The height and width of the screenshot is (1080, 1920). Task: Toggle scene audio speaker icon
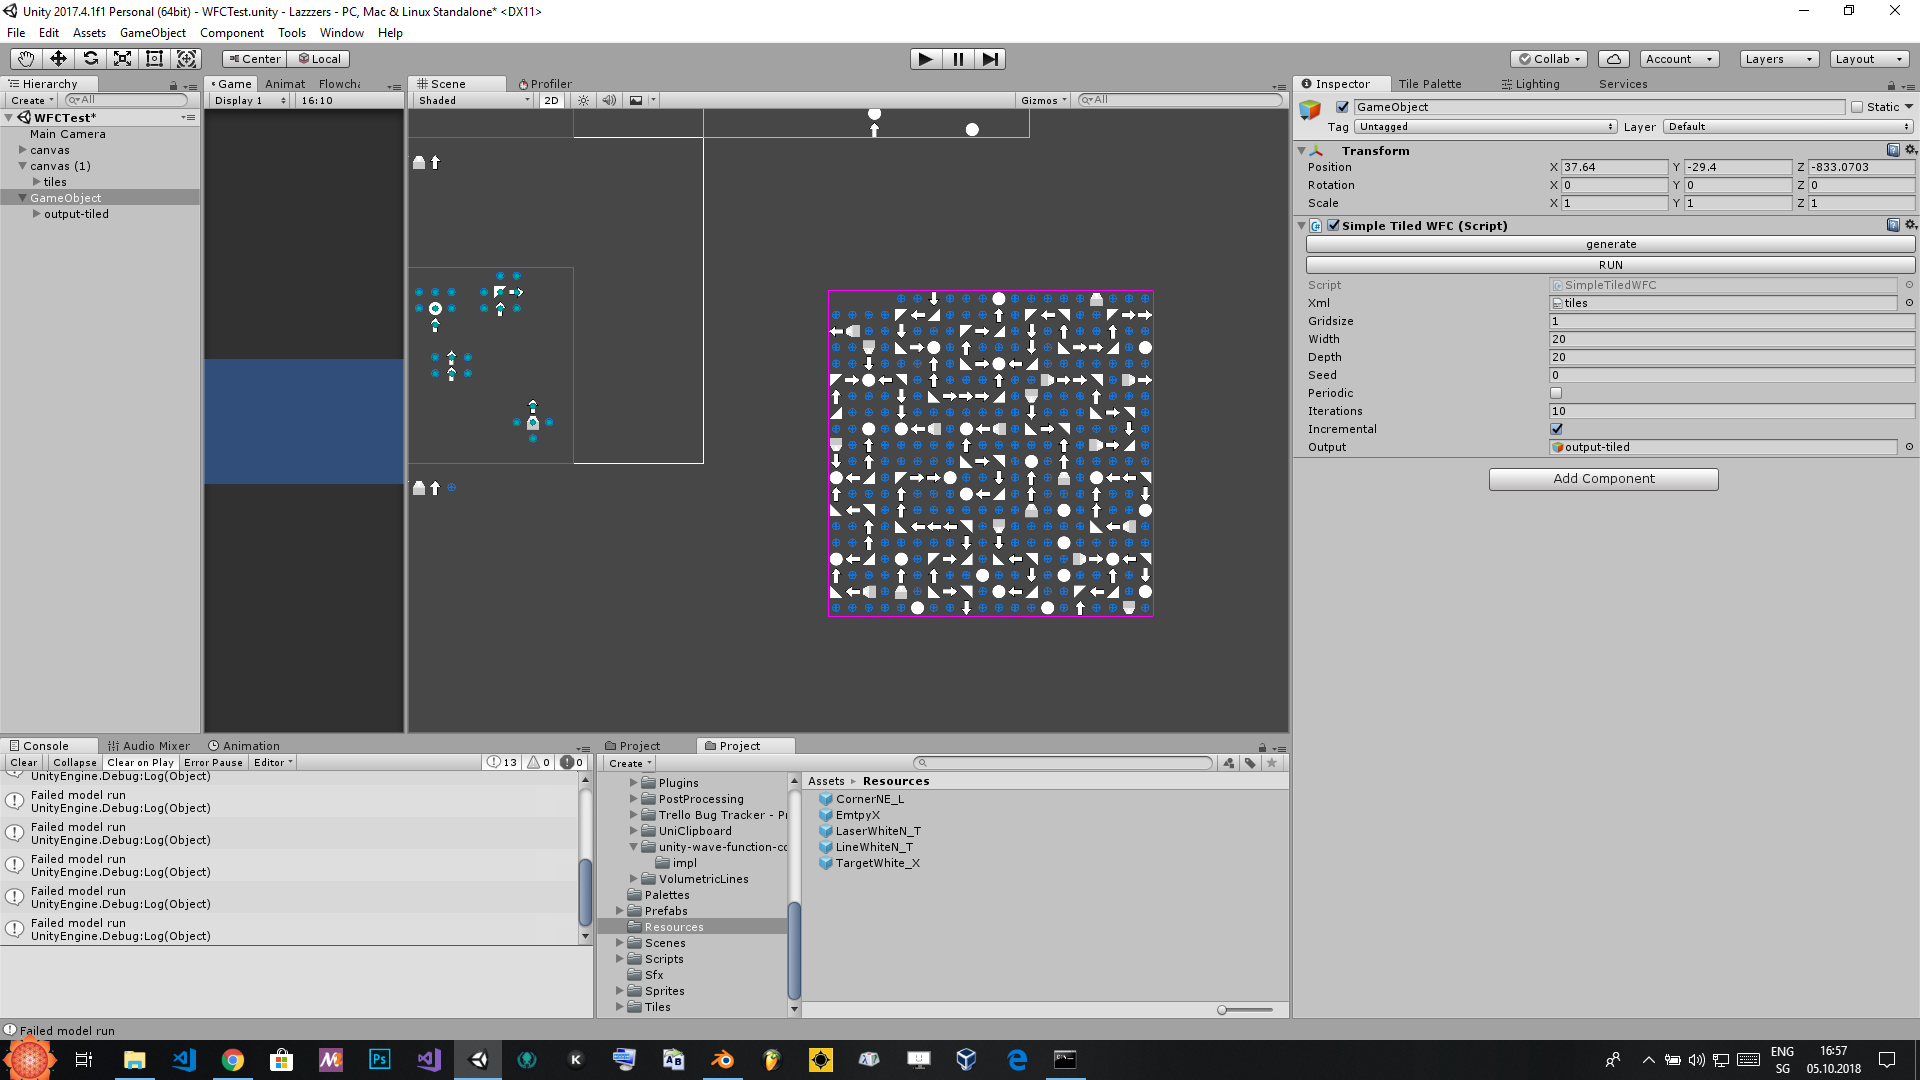pyautogui.click(x=609, y=100)
